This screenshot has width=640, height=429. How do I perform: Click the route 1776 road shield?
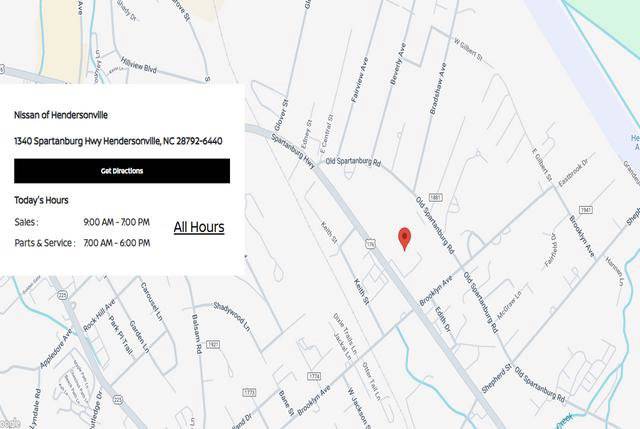314,375
